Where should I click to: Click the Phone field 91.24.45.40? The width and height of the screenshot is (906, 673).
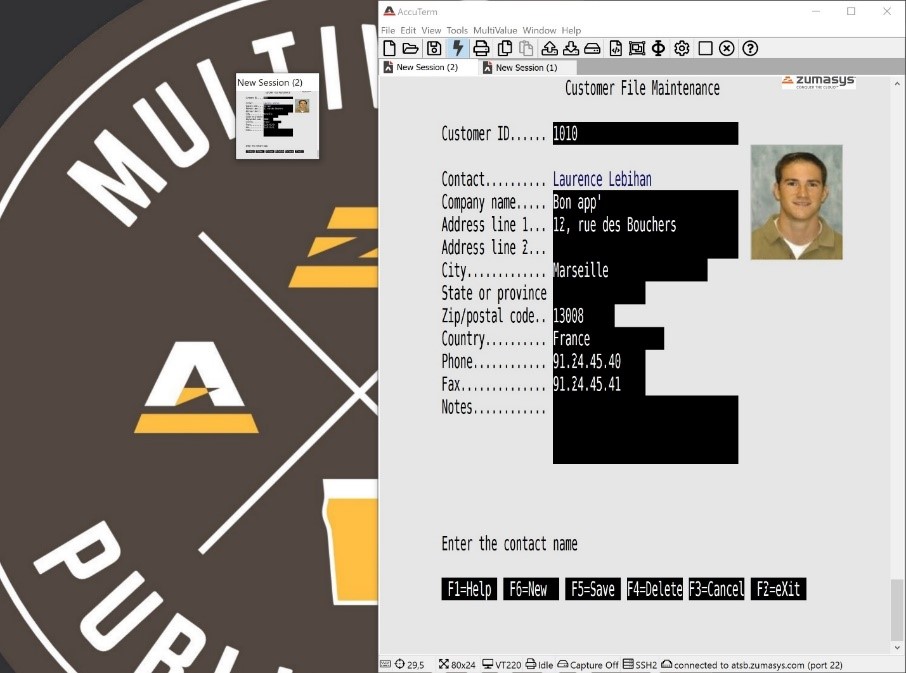599,362
